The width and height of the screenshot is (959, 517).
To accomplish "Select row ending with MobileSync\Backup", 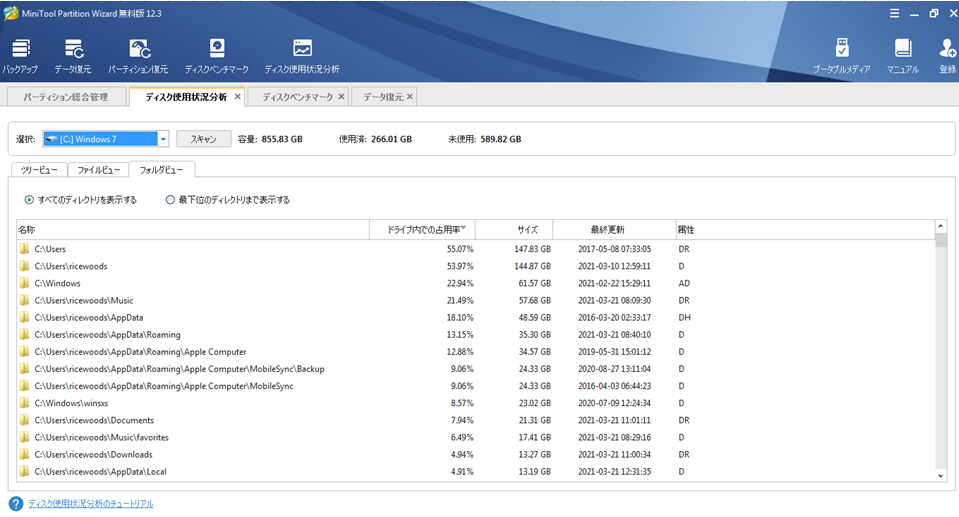I will [476, 369].
